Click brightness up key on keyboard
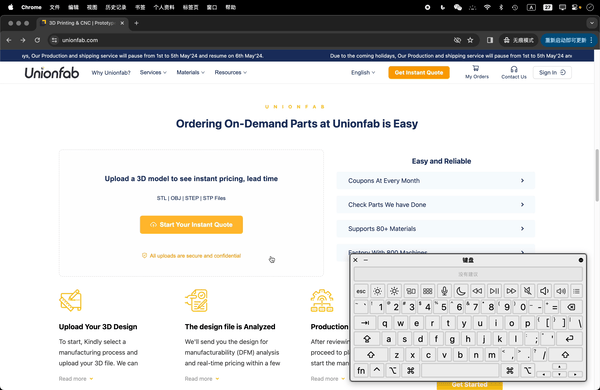600x390 pixels. [x=394, y=291]
